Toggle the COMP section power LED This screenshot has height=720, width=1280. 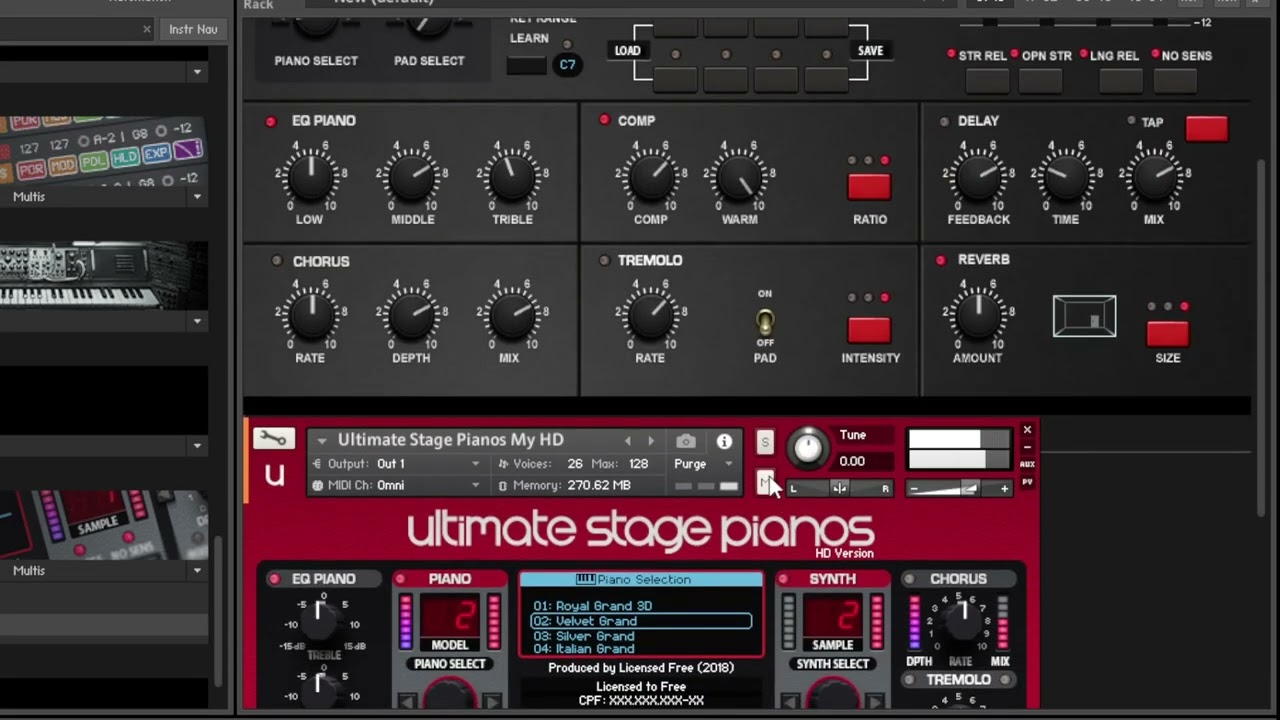(x=604, y=120)
